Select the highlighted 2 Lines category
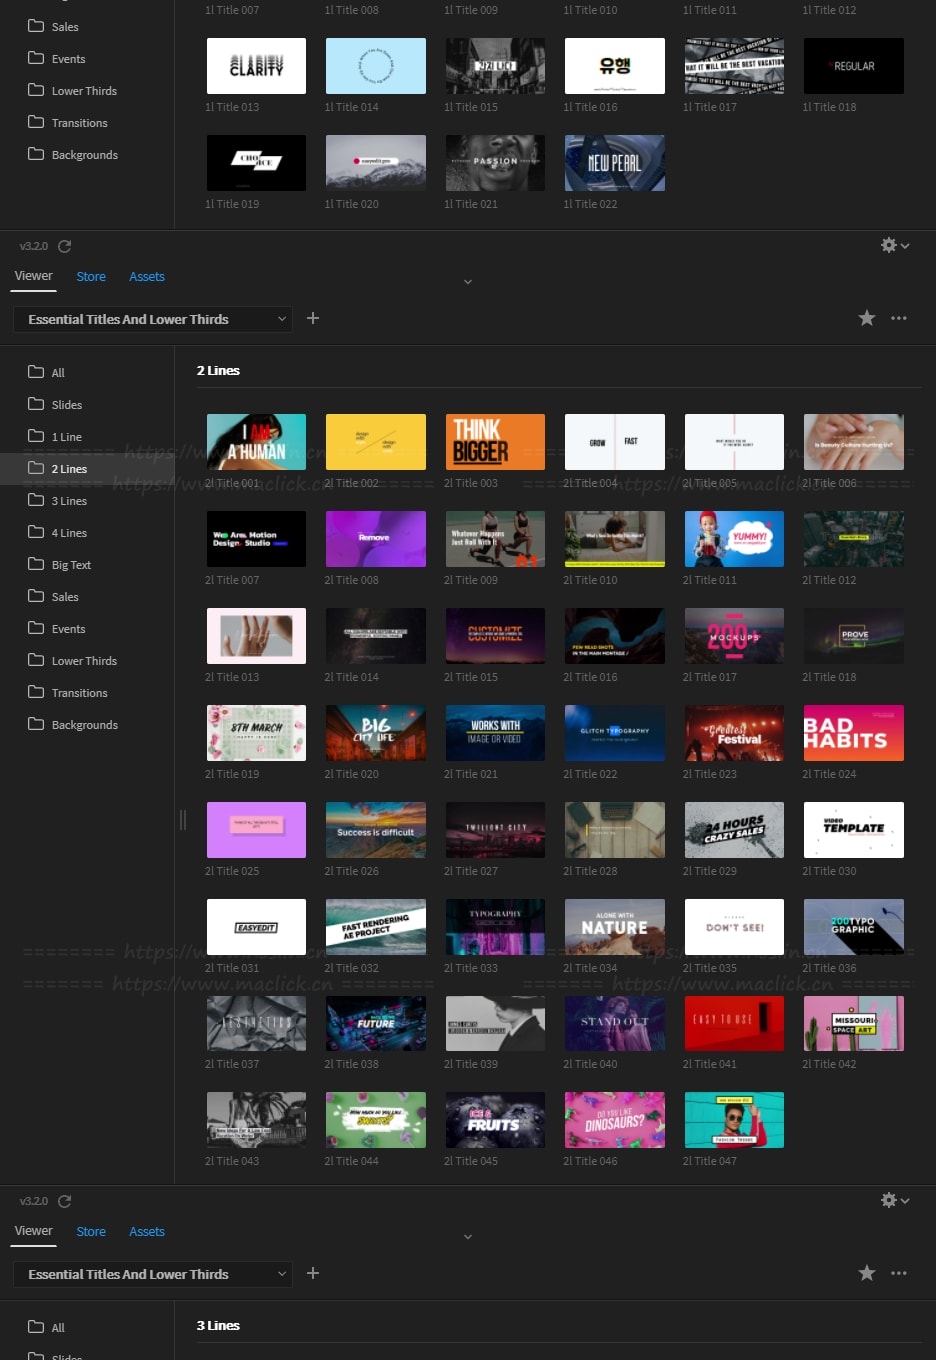Viewport: 936px width, 1360px height. click(69, 469)
